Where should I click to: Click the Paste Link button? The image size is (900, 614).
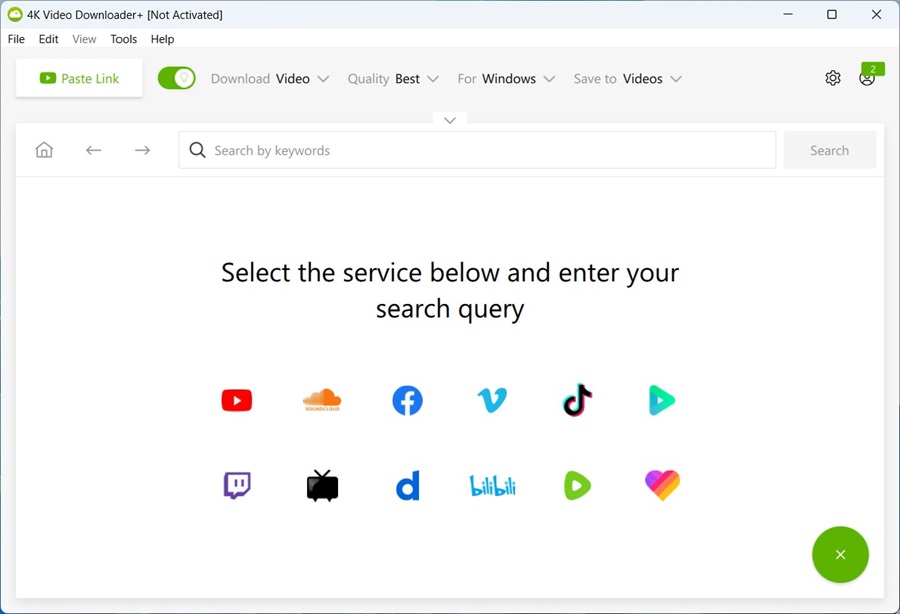click(x=79, y=77)
